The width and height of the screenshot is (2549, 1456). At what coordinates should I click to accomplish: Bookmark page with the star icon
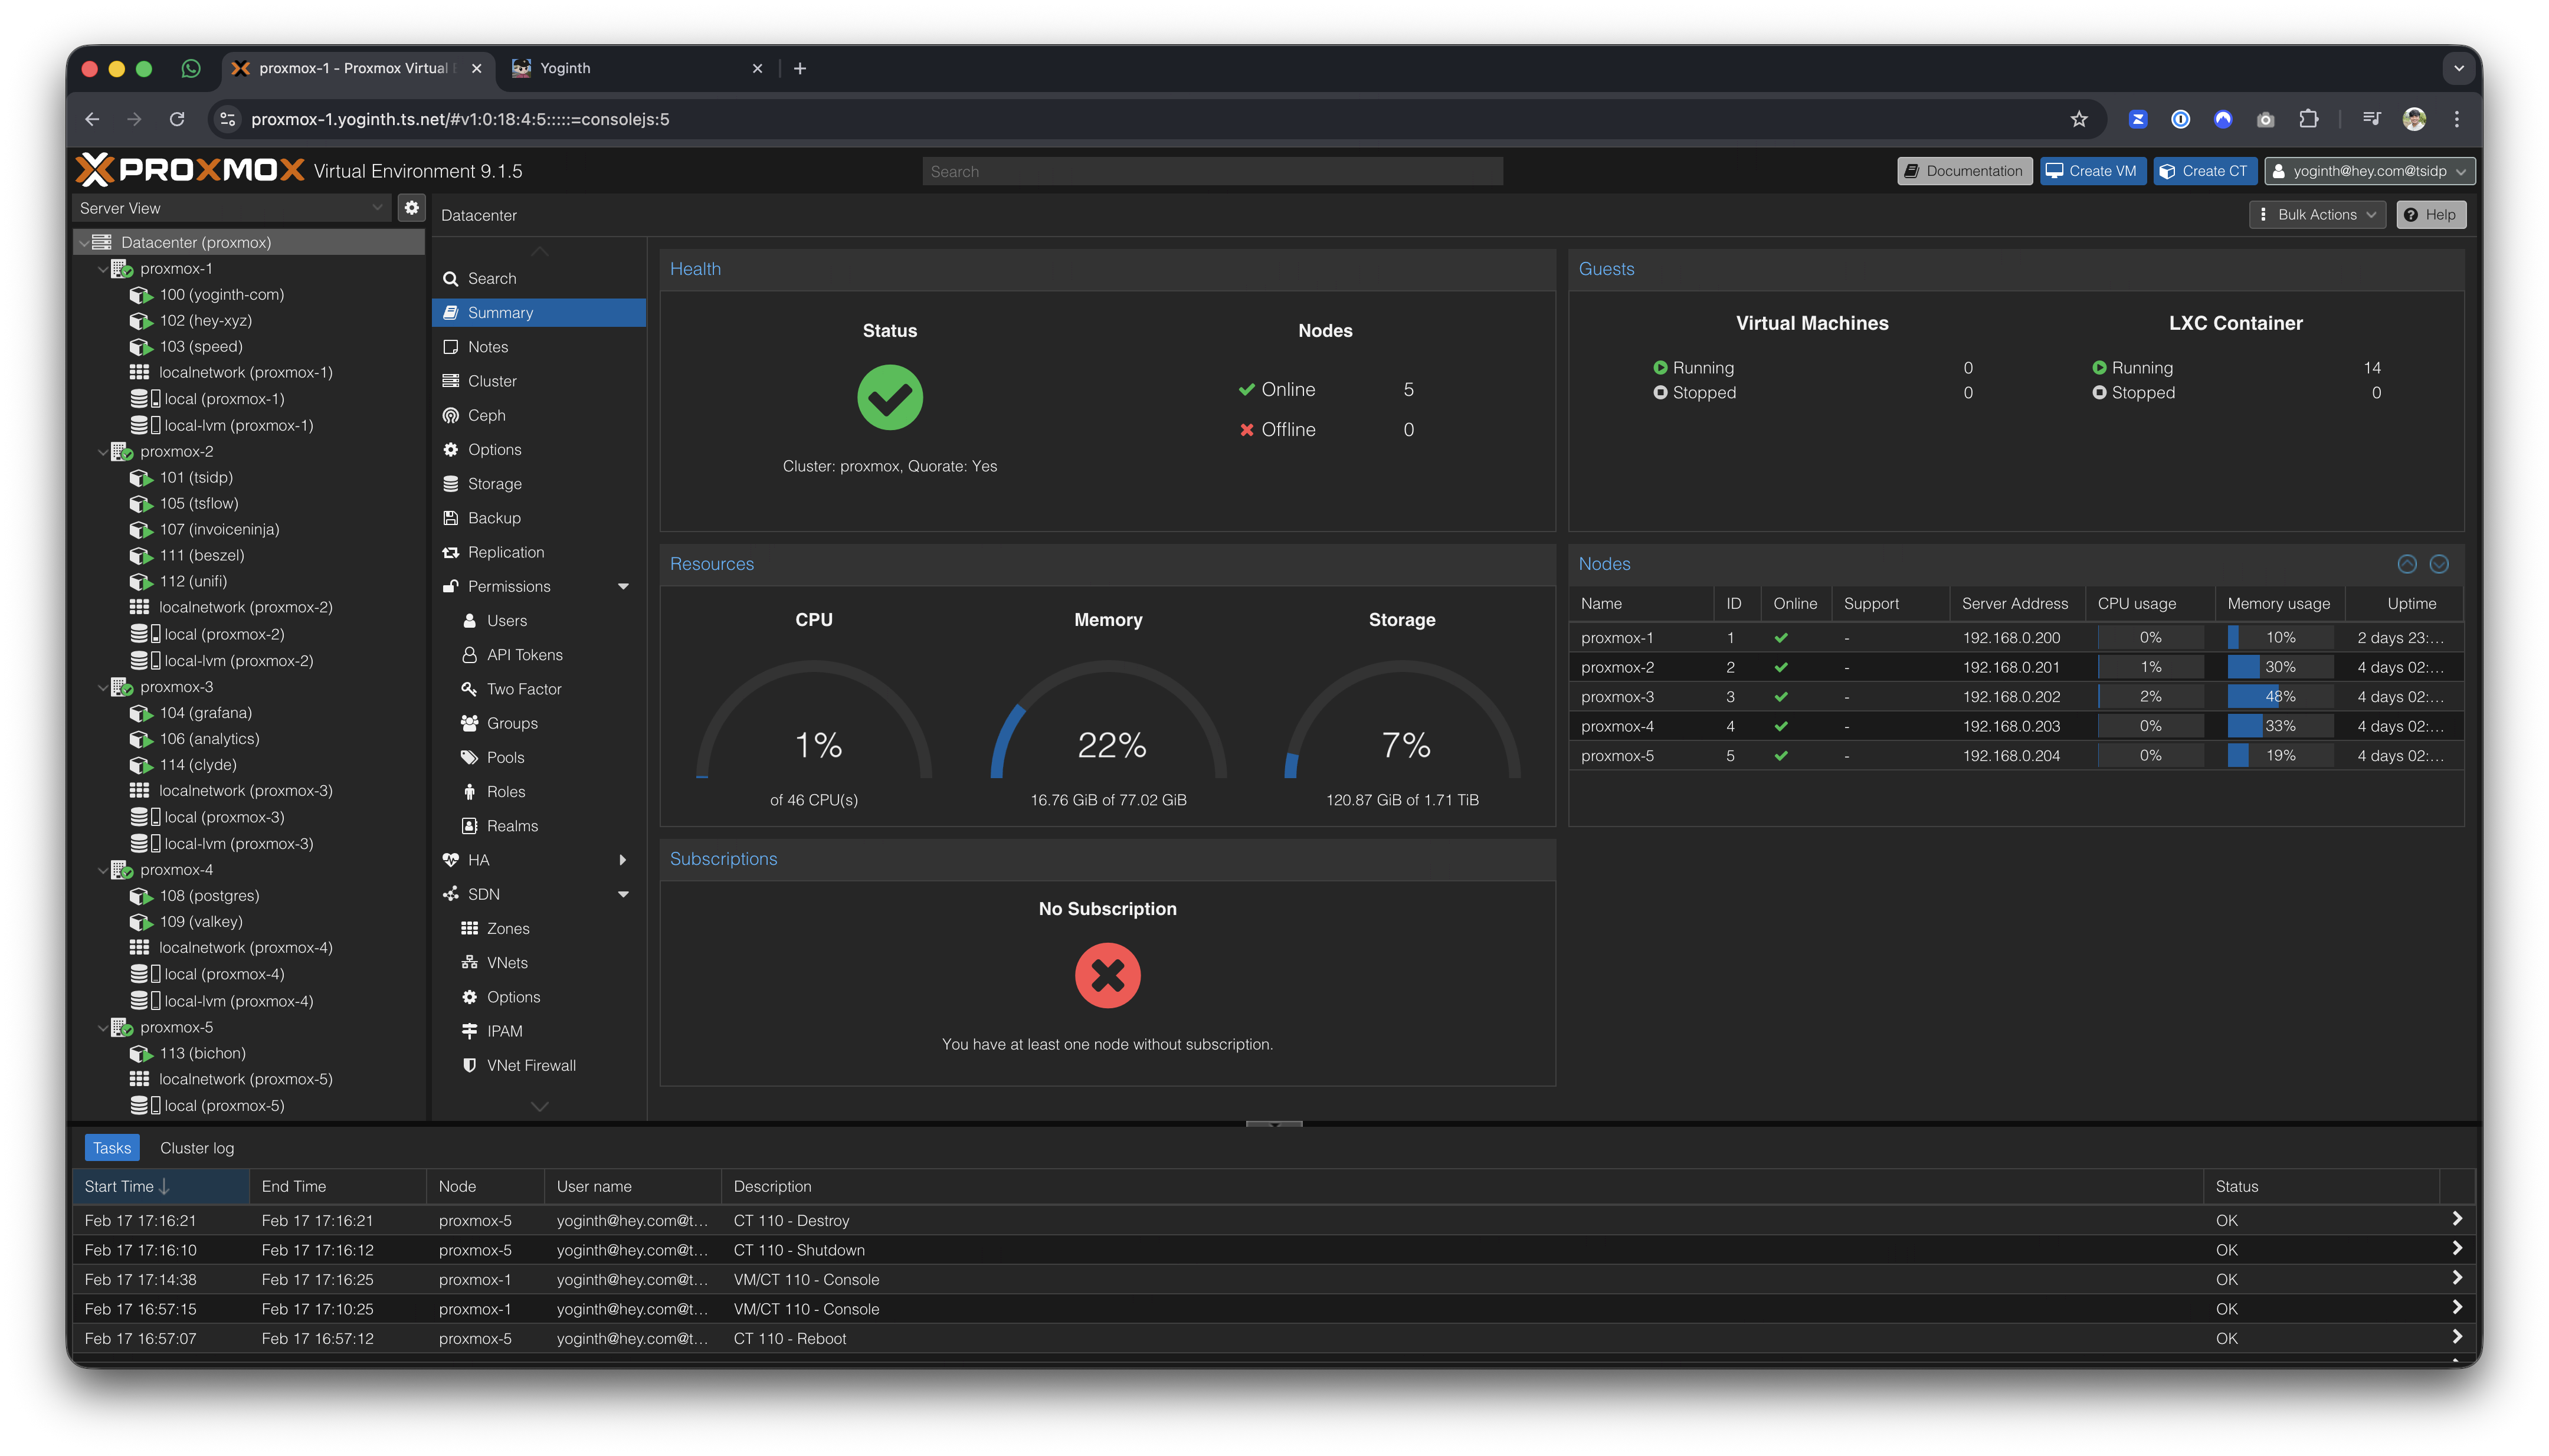(2079, 119)
